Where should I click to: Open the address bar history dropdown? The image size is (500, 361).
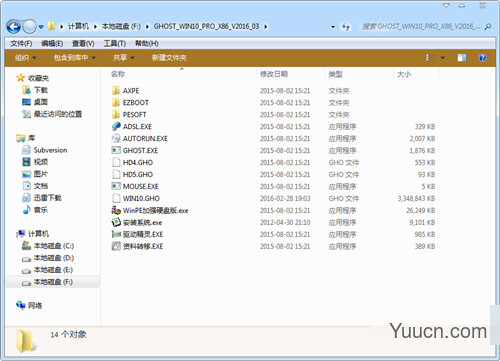(333, 27)
